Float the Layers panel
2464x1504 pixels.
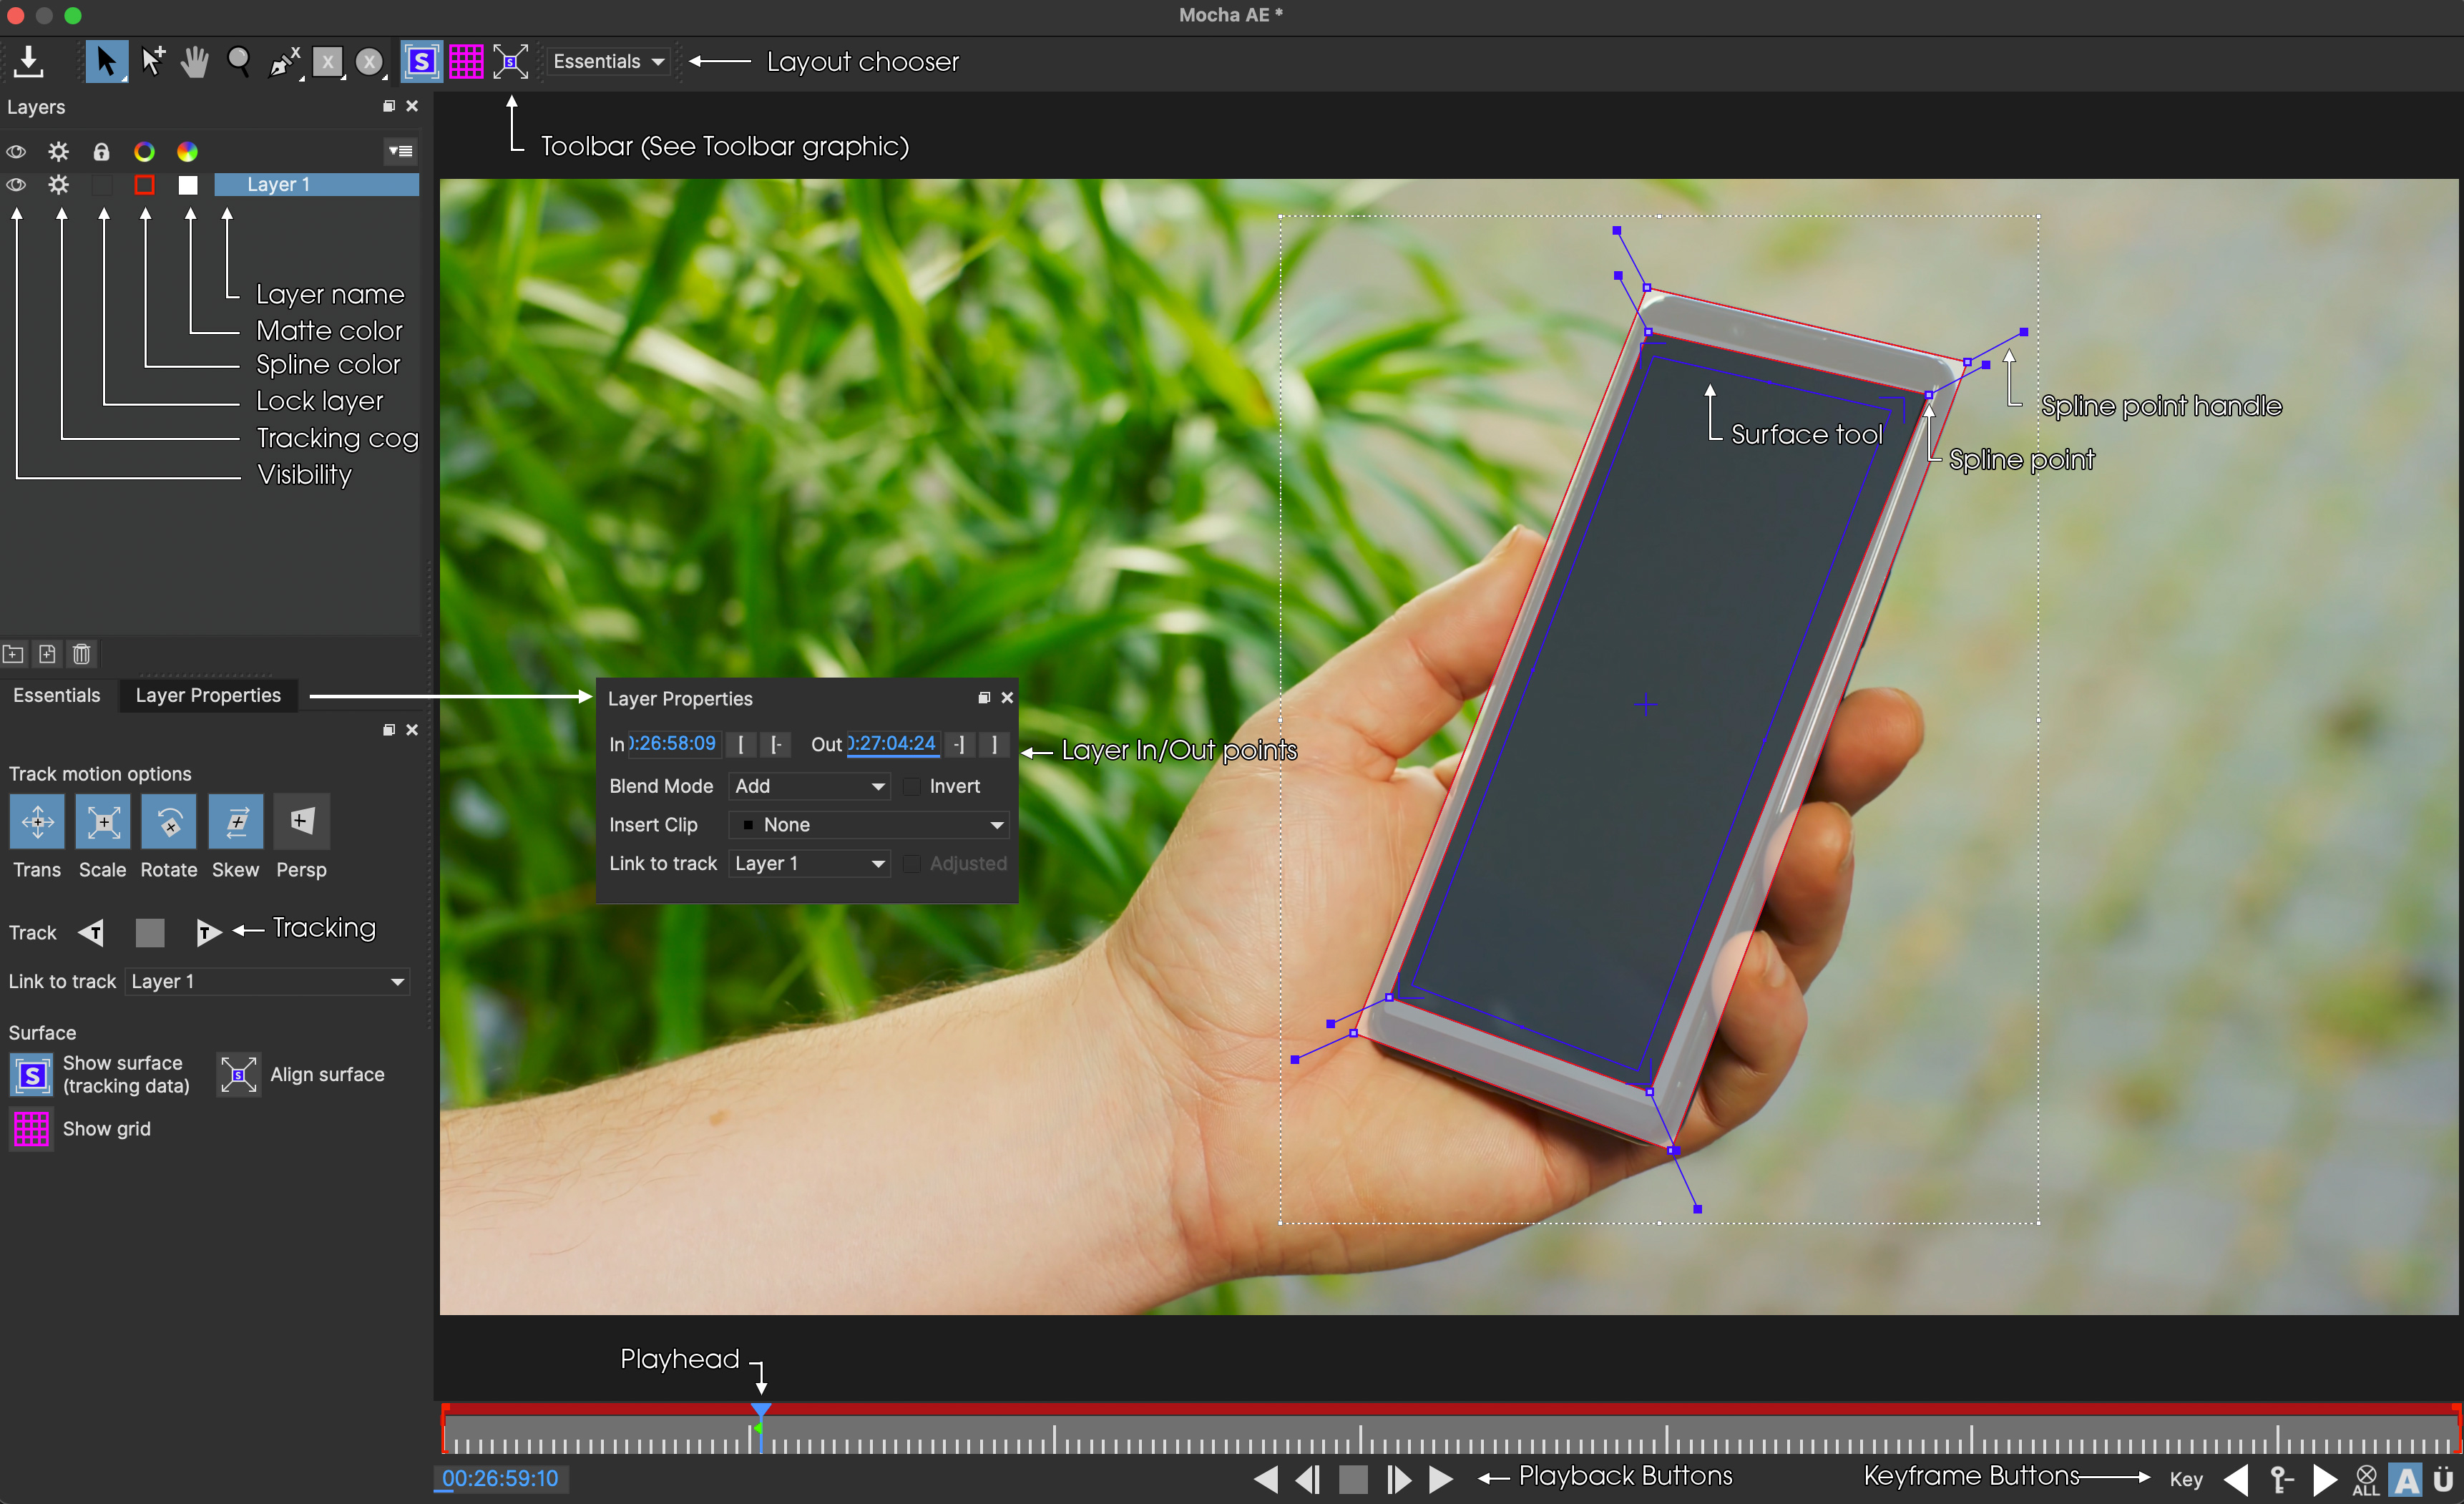(388, 106)
